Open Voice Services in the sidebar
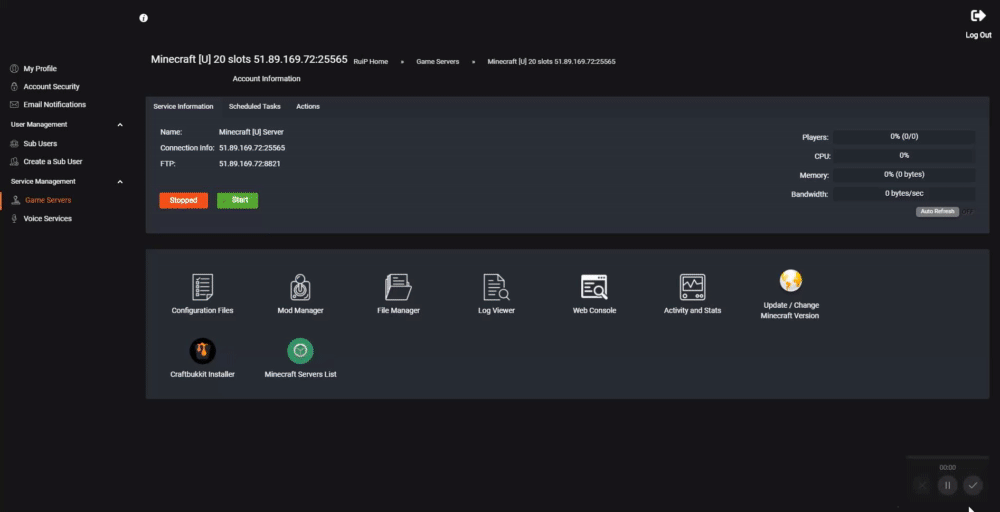This screenshot has width=1000, height=512. click(47, 219)
